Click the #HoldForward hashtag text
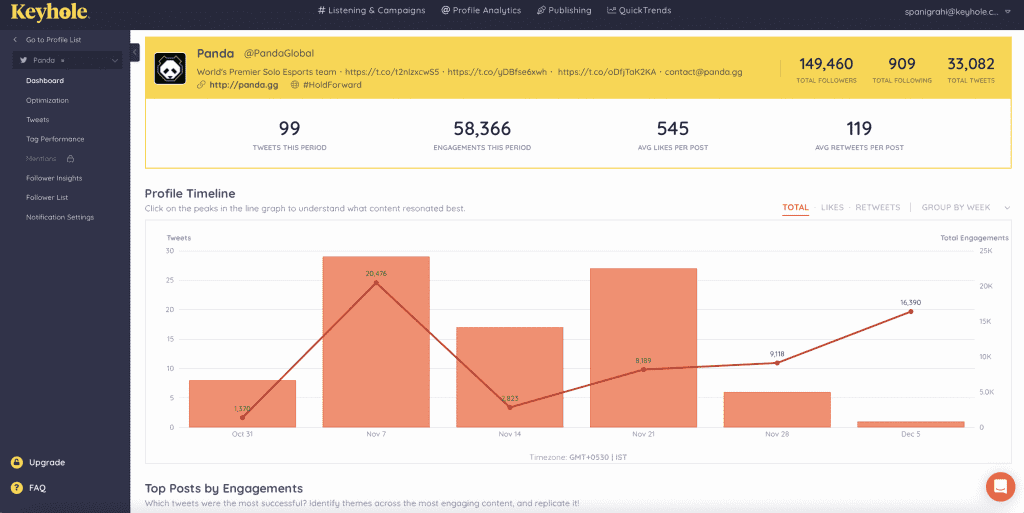 click(x=332, y=85)
